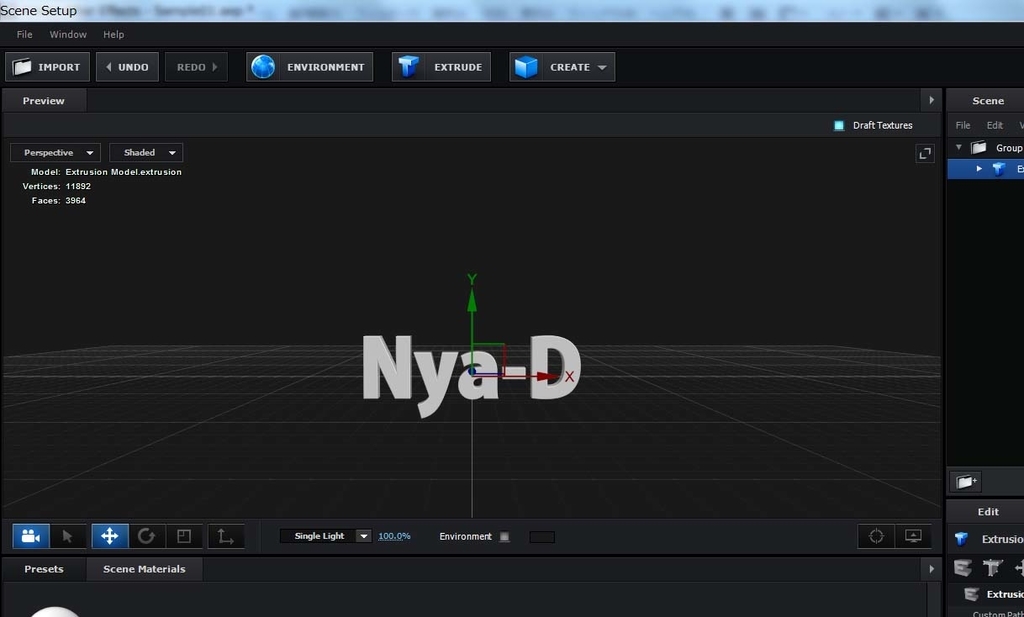Open the Preview panel flyout arrow
This screenshot has height=617, width=1024.
pyautogui.click(x=931, y=101)
